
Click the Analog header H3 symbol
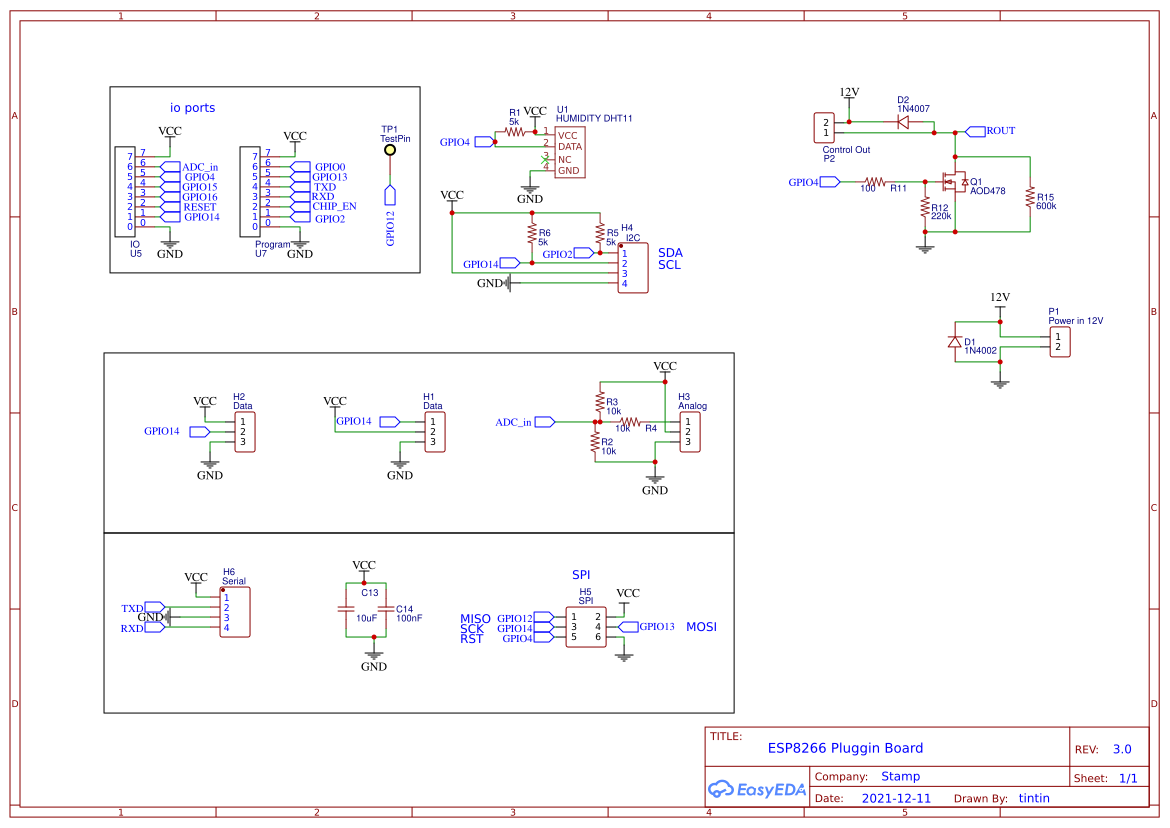(690, 432)
